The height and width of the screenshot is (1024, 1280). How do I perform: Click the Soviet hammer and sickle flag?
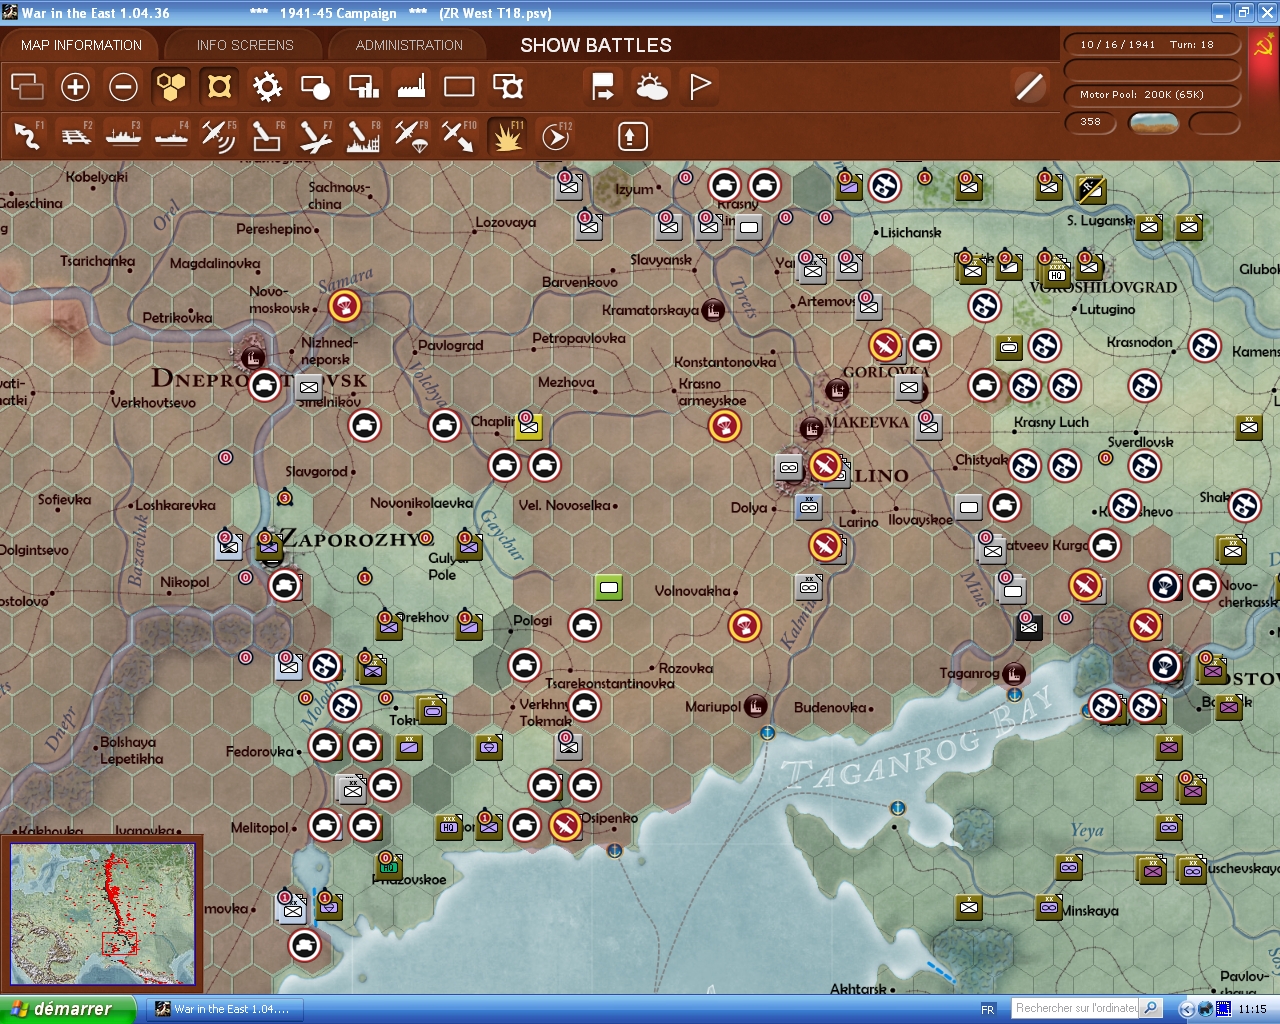[x=1264, y=45]
